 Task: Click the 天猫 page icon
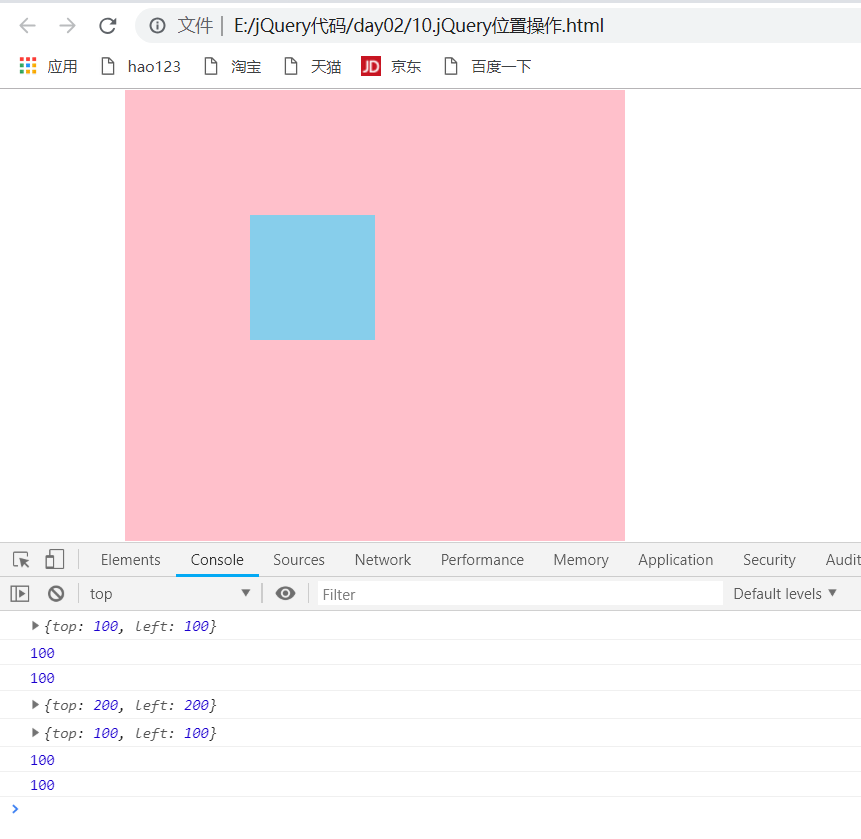click(291, 66)
